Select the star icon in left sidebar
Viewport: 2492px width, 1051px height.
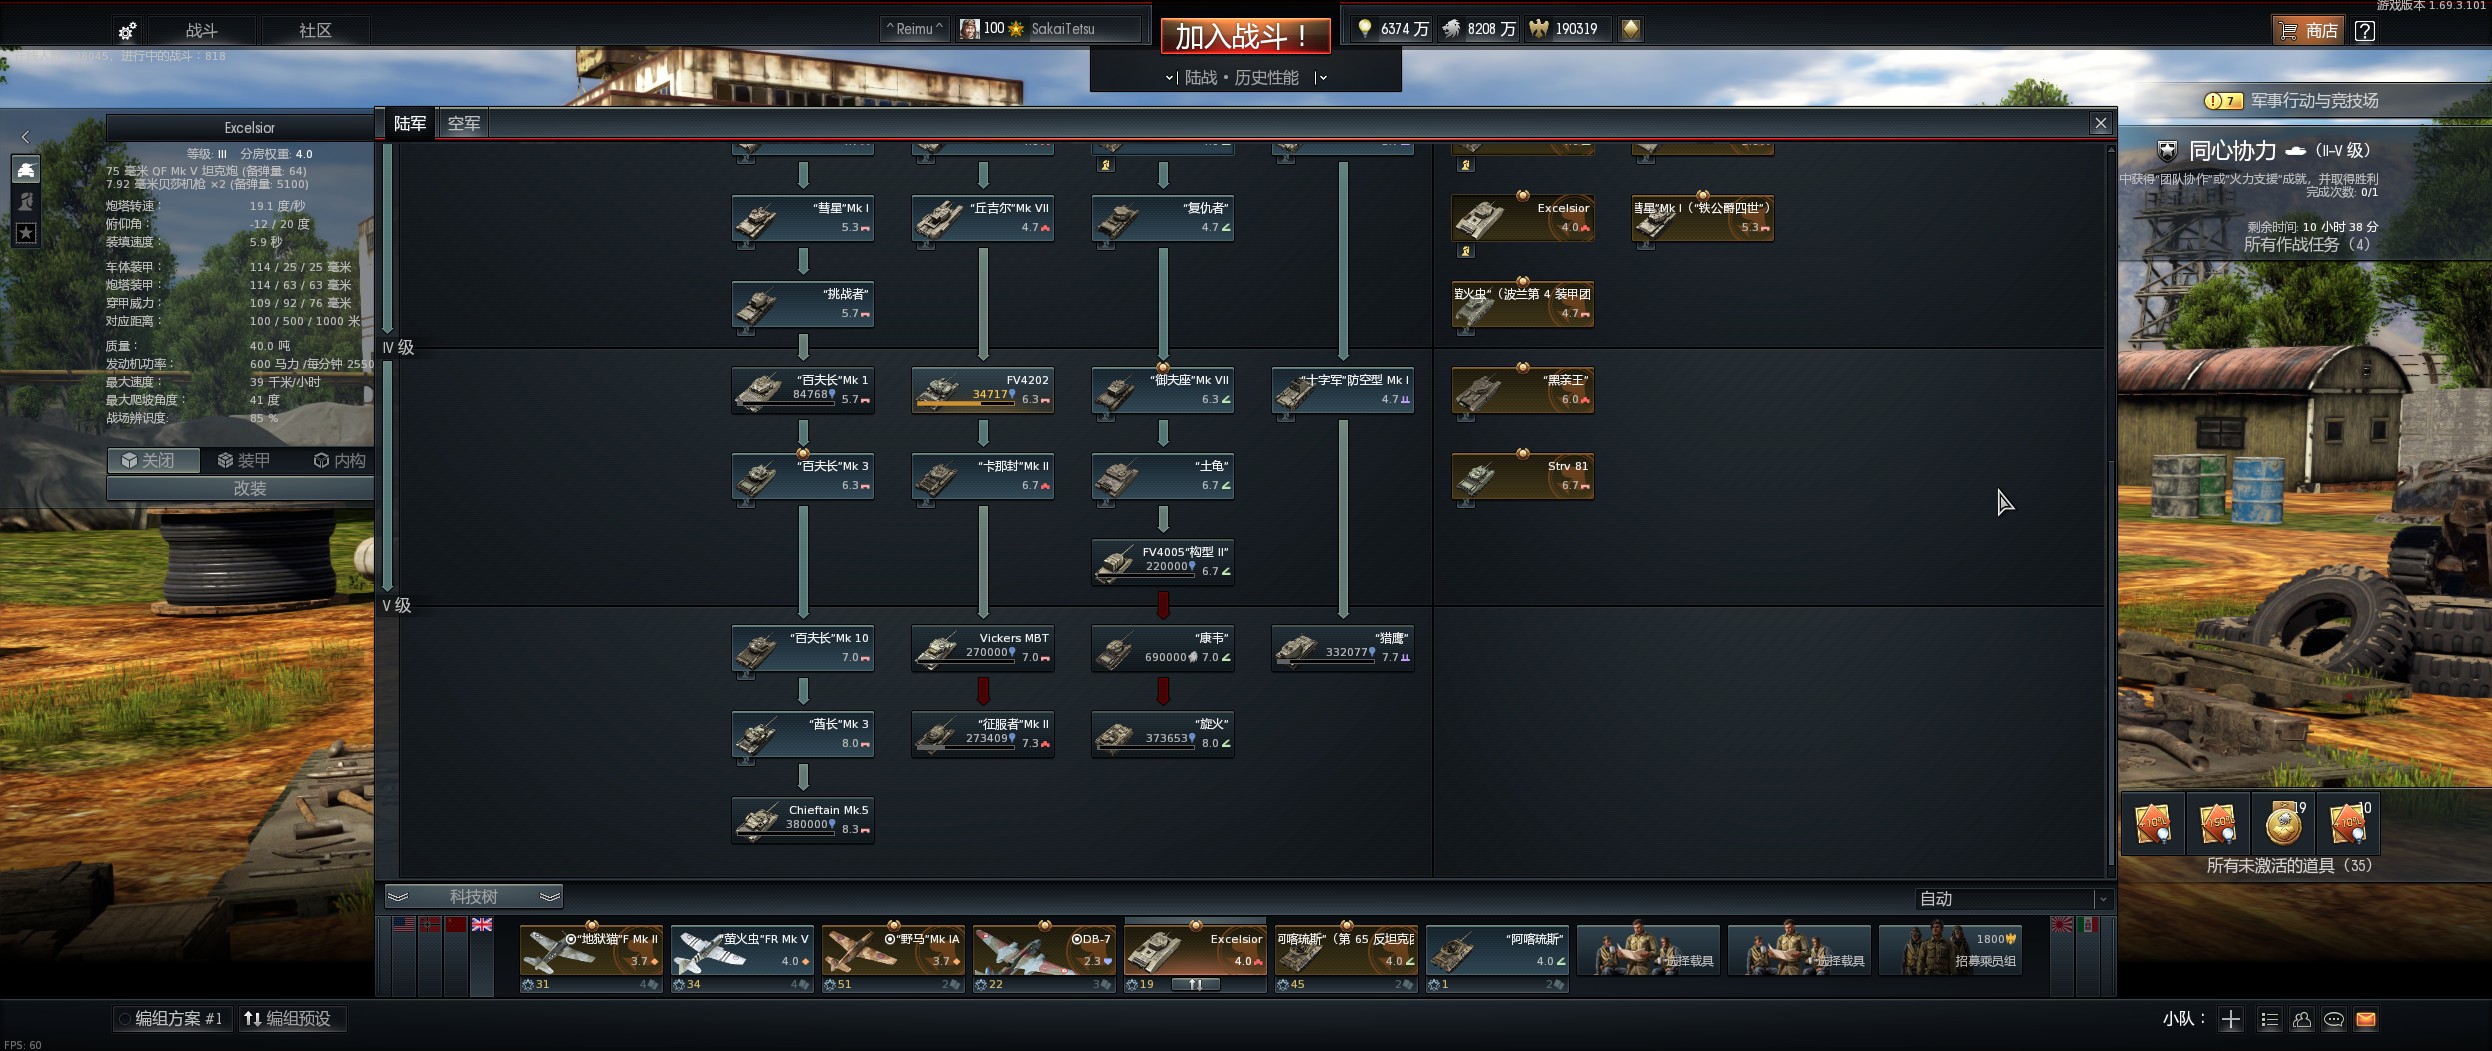click(26, 233)
